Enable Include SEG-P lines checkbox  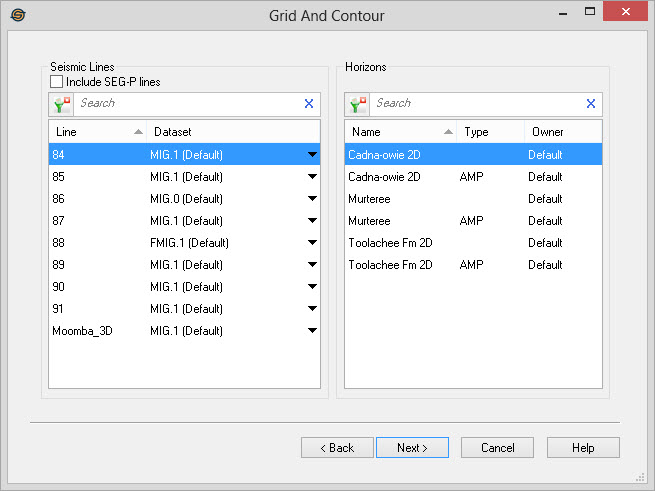pos(57,82)
